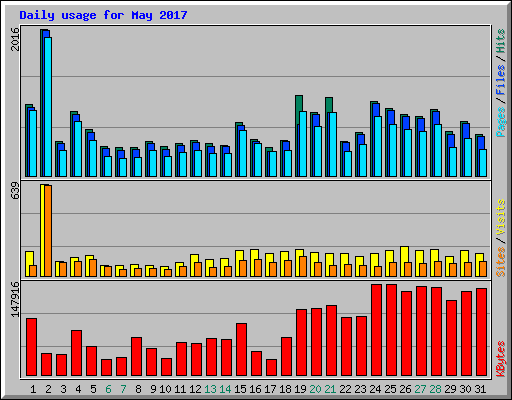Click day label 5 on the x-axis
This screenshot has height=400, width=512.
click(x=93, y=389)
